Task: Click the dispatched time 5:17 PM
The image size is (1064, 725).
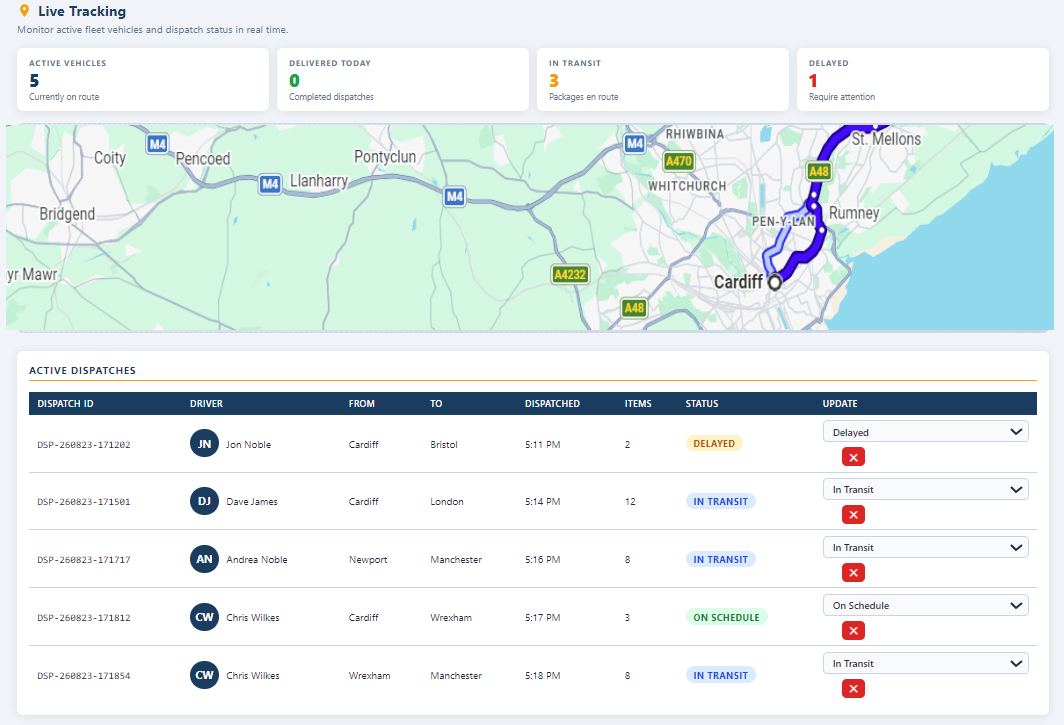Action: pos(542,618)
